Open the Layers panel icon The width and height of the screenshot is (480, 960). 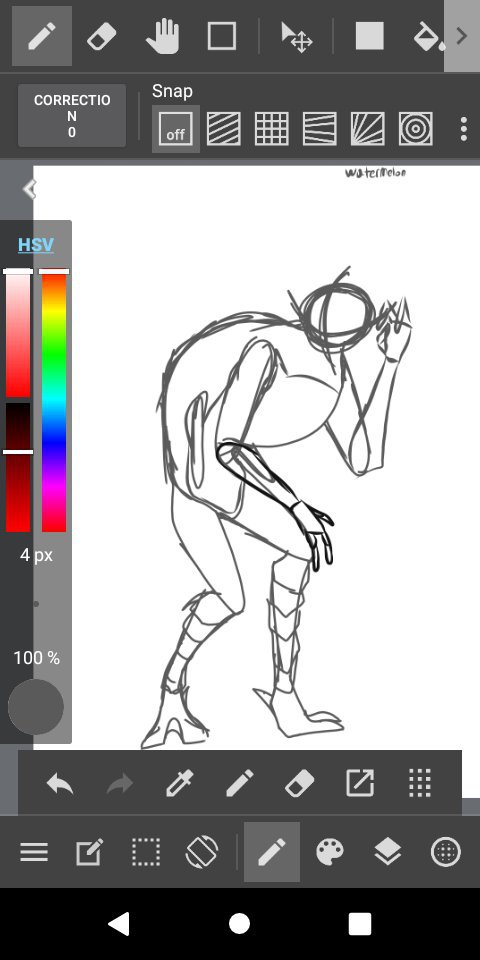388,852
